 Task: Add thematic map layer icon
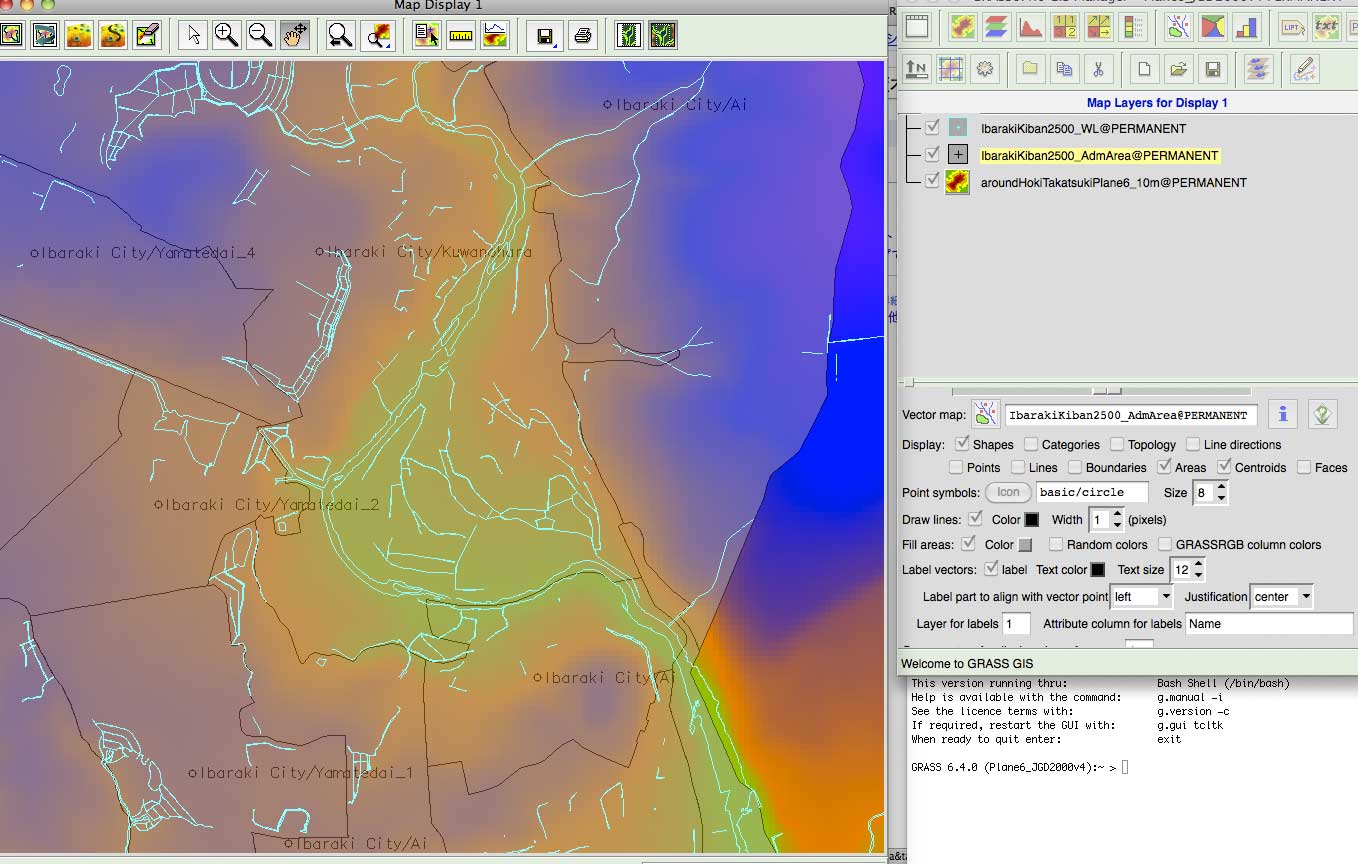tap(1213, 26)
